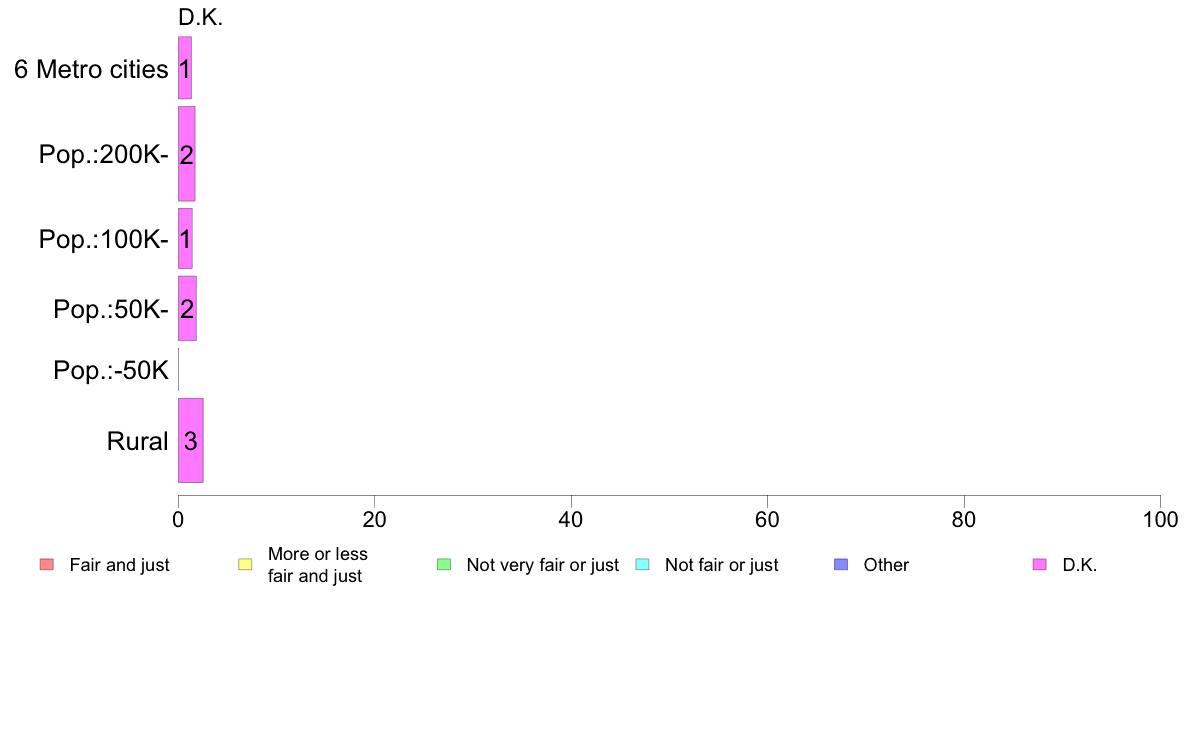
Task: Click the cyan Not fair or just swatch
Action: [x=642, y=565]
